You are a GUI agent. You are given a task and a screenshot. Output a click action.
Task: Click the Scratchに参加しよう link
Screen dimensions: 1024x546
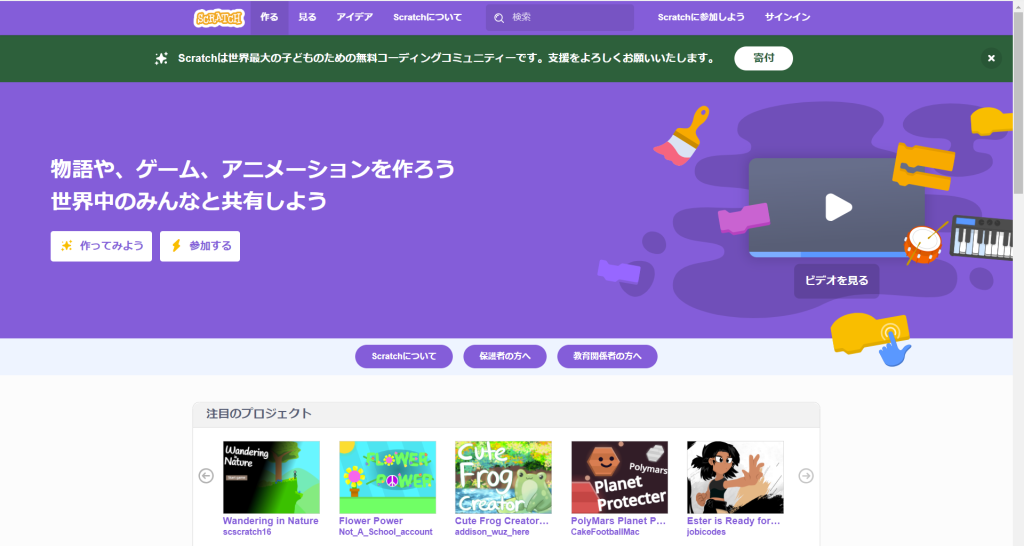[x=700, y=17]
